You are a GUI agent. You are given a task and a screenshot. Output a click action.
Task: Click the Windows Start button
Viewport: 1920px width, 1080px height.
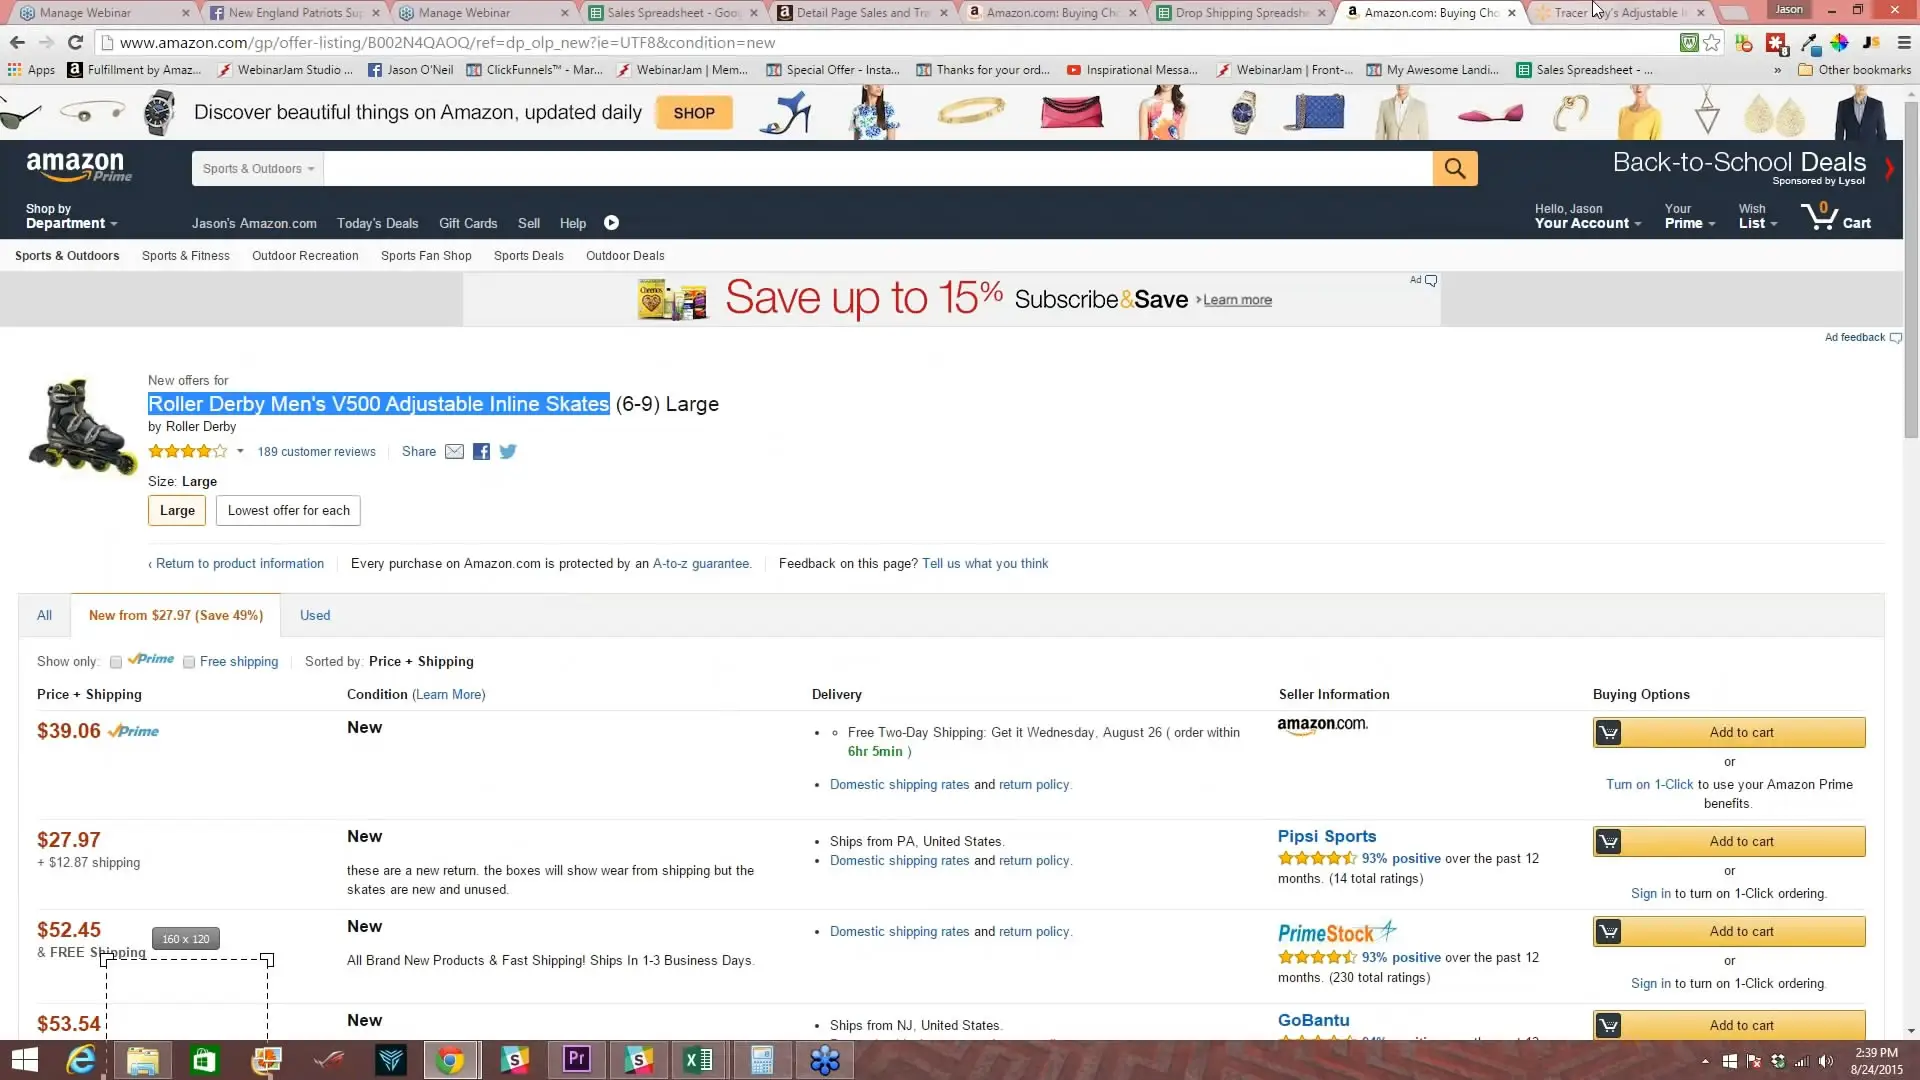click(x=23, y=1060)
